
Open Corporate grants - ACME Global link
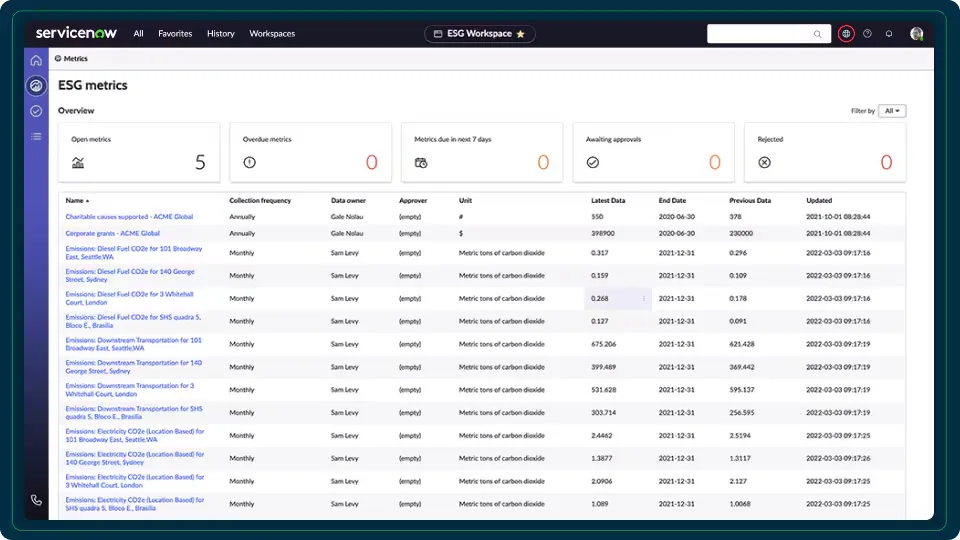coord(112,233)
